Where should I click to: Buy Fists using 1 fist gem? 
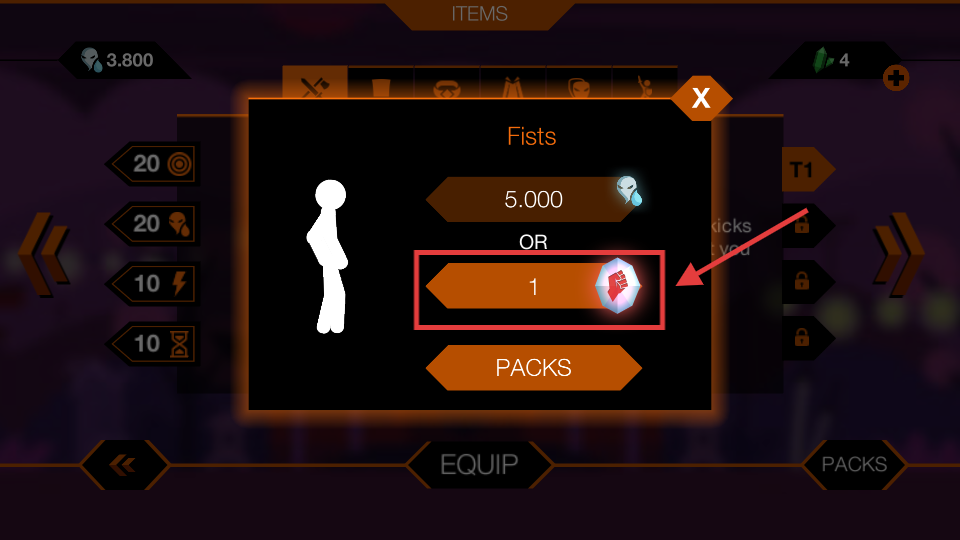(x=534, y=287)
